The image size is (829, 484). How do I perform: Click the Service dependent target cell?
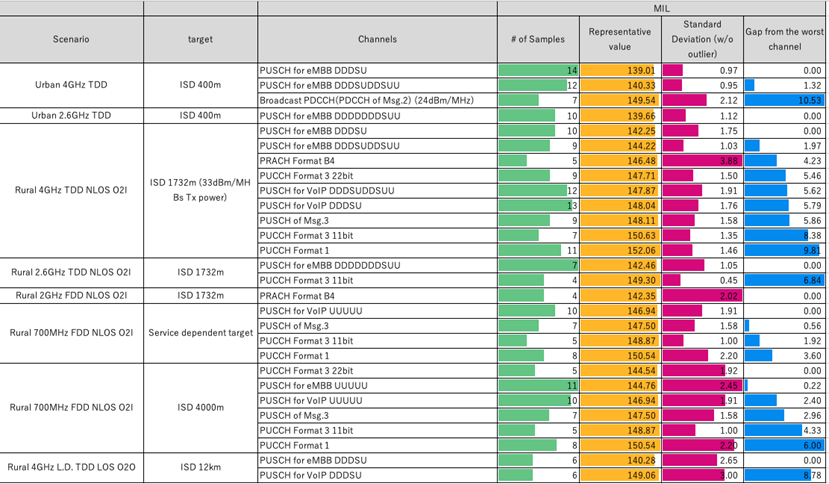point(200,333)
